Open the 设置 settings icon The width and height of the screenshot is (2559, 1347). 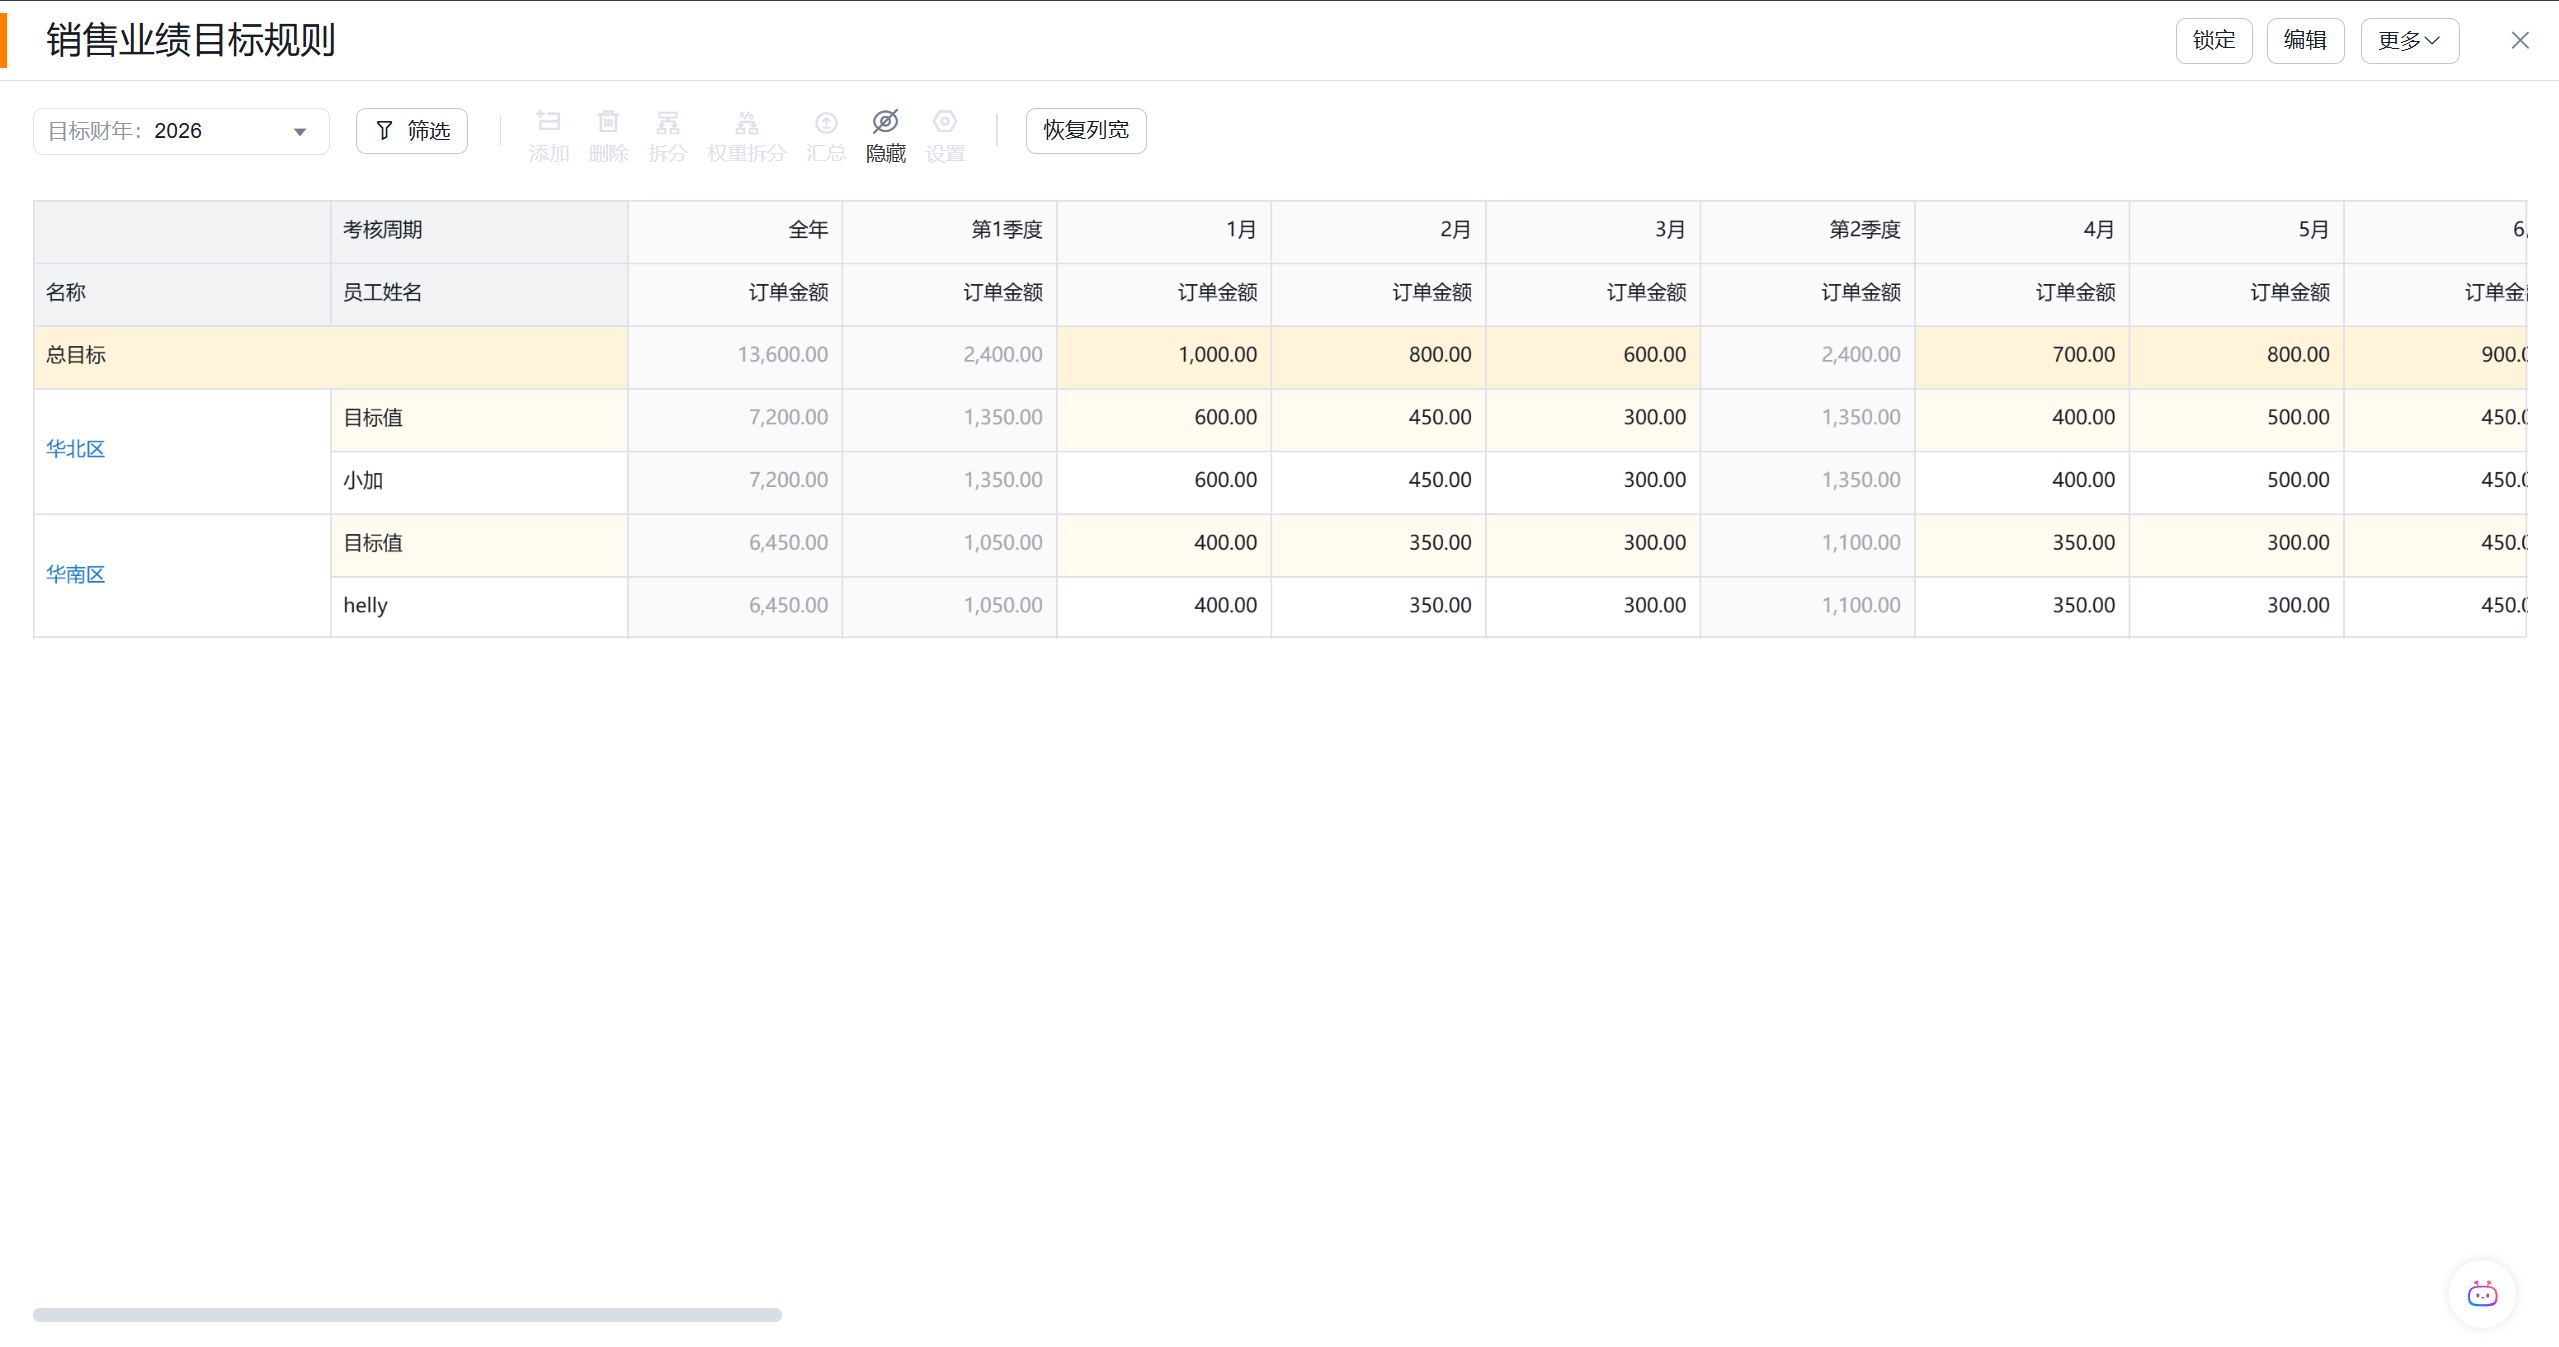pyautogui.click(x=944, y=123)
